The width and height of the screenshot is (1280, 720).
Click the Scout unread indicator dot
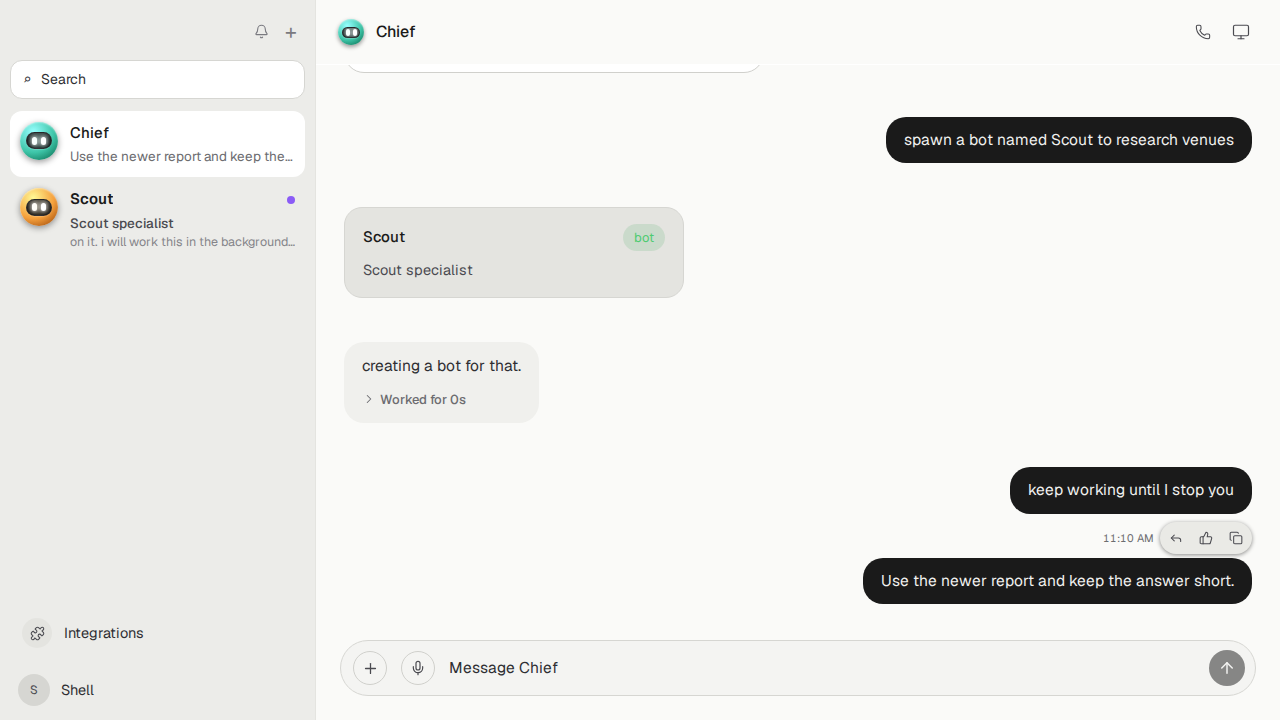tap(291, 200)
